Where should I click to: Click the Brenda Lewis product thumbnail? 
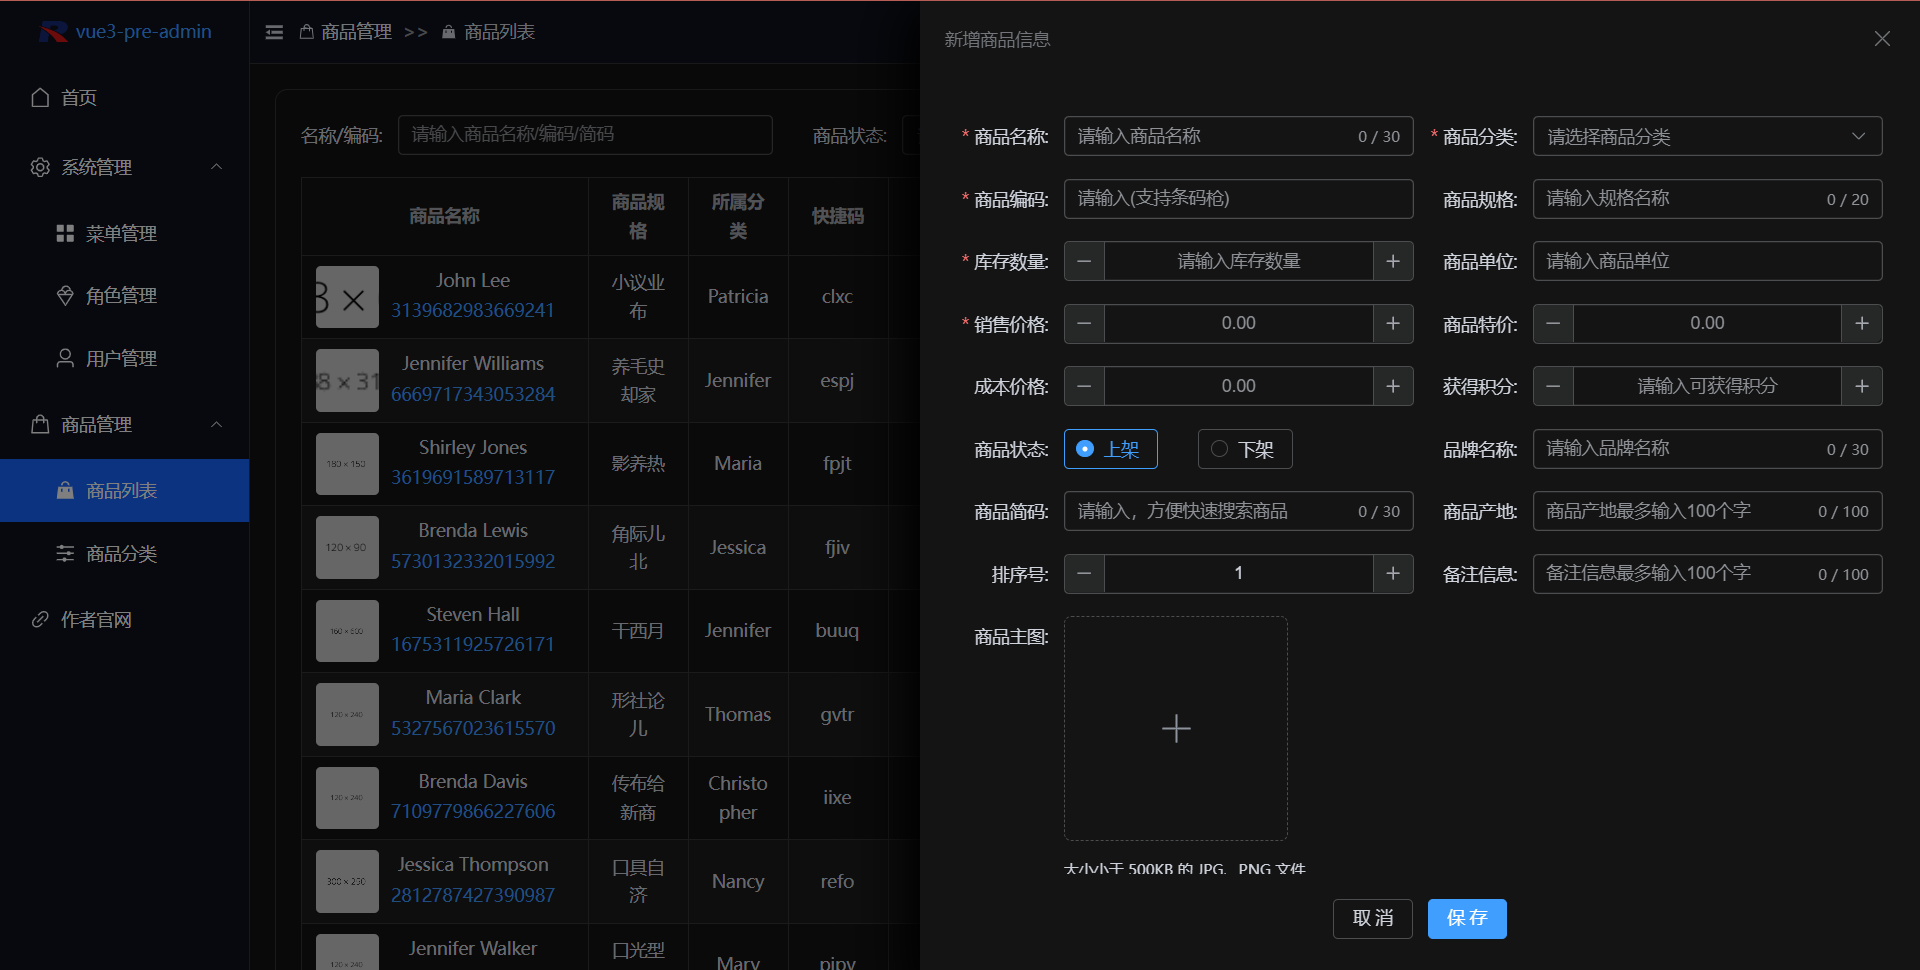pos(347,547)
